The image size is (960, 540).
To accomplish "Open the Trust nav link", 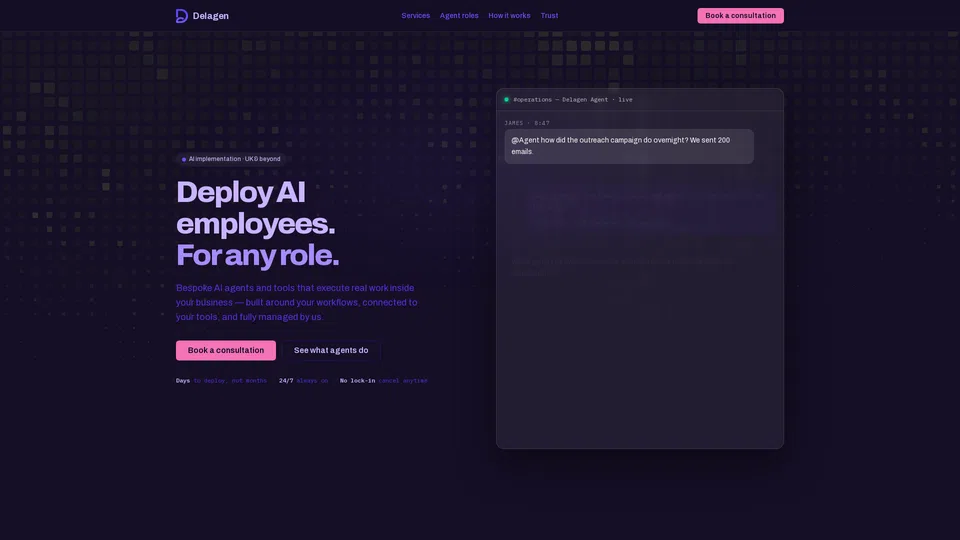I will (549, 16).
